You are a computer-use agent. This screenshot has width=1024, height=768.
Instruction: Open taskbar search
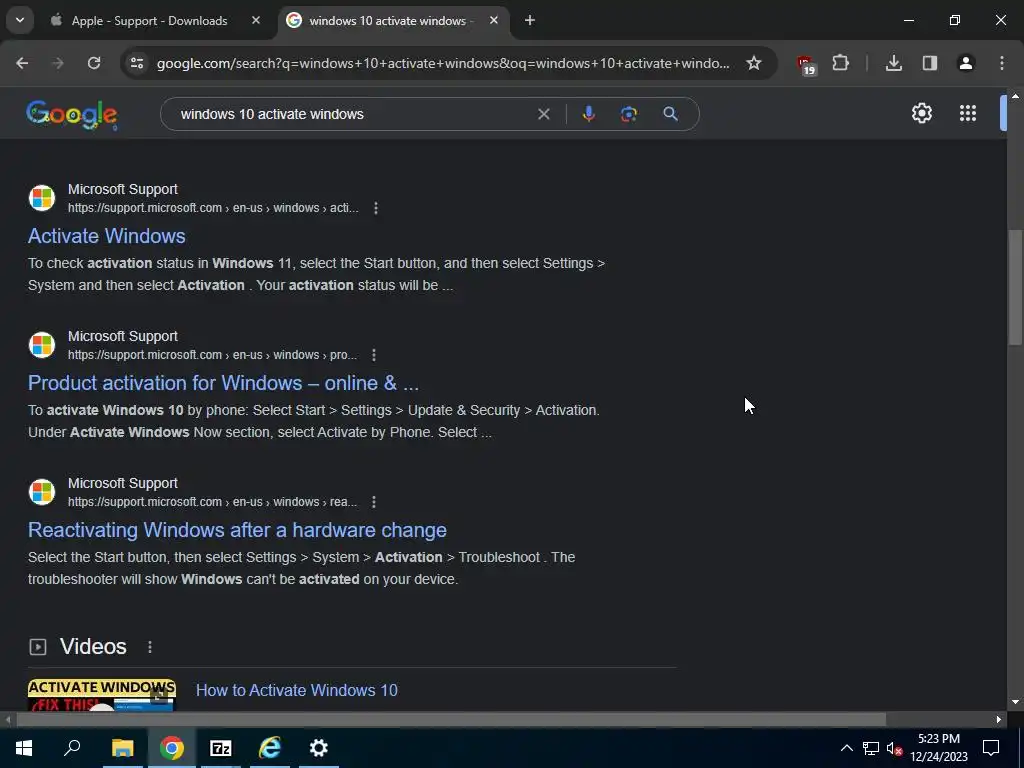click(72, 748)
